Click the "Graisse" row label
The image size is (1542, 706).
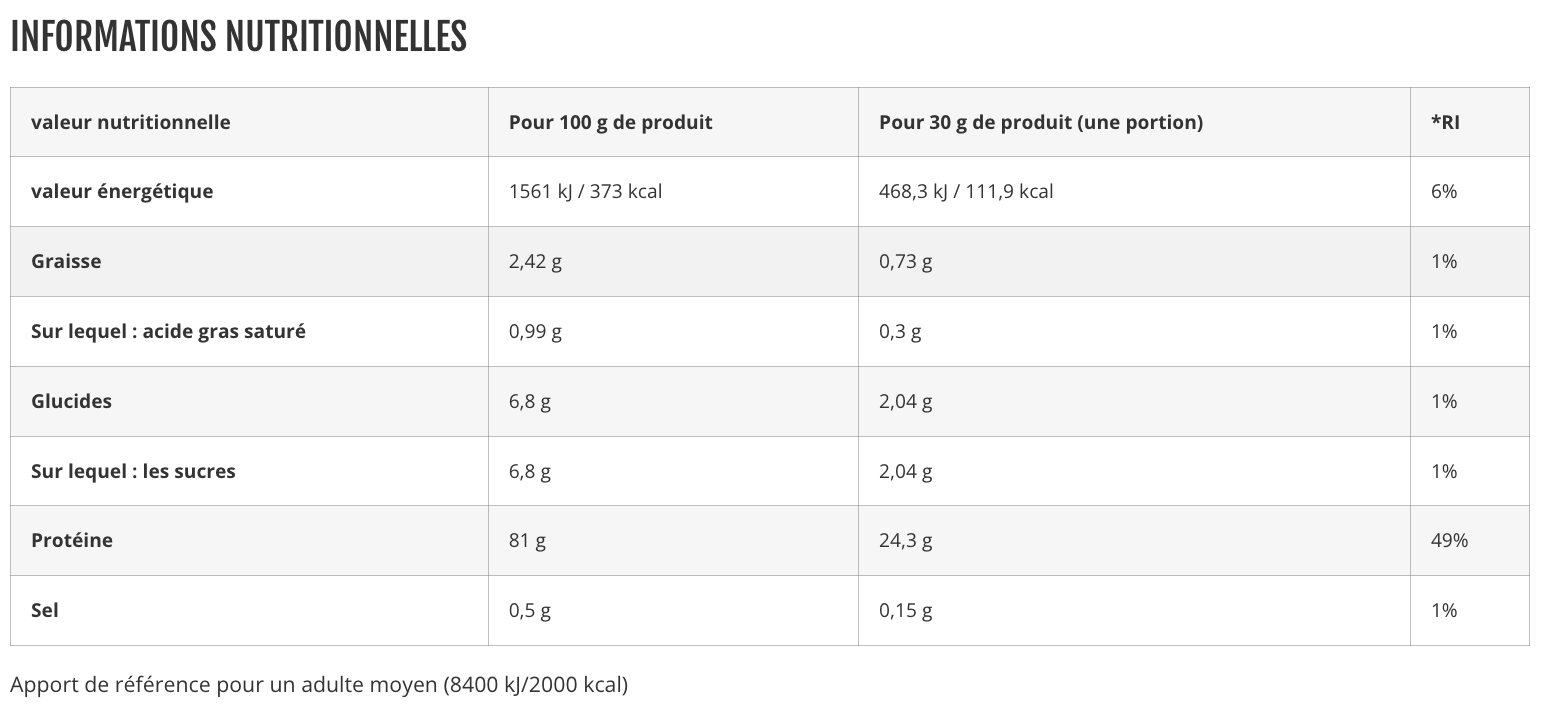[x=66, y=261]
